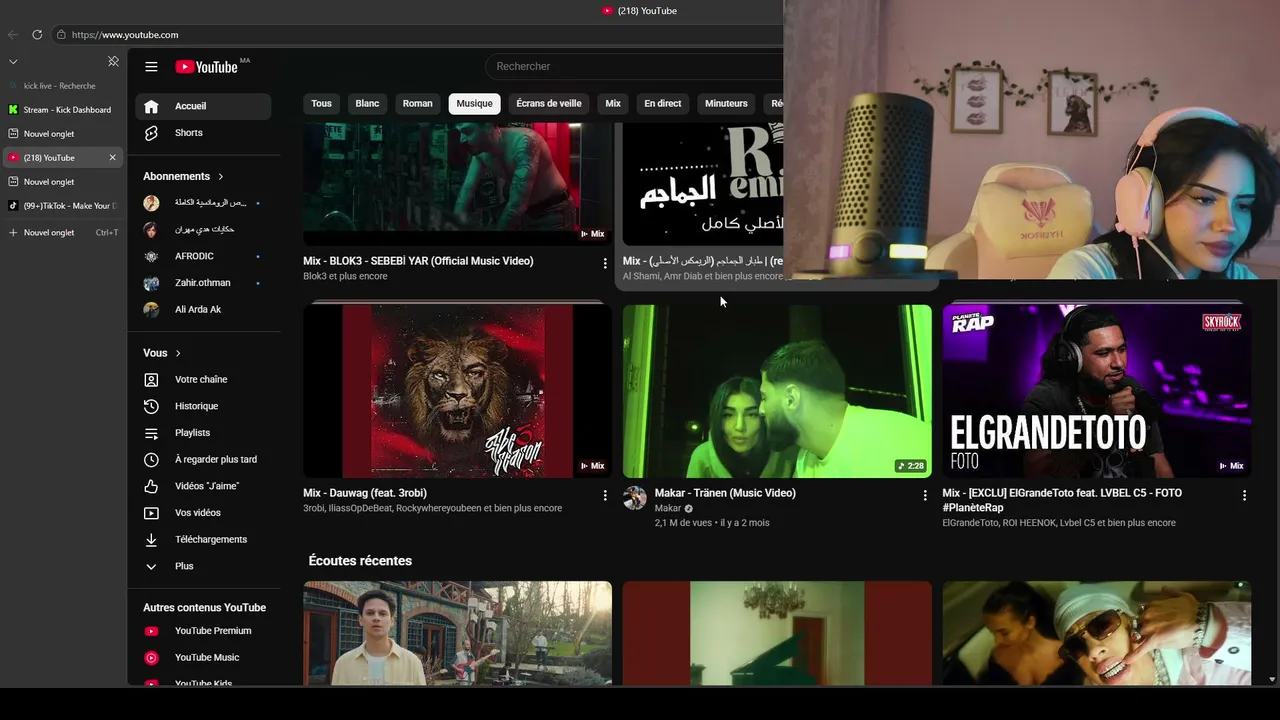
Task: Go to Accueil in the sidebar
Action: [x=203, y=106]
